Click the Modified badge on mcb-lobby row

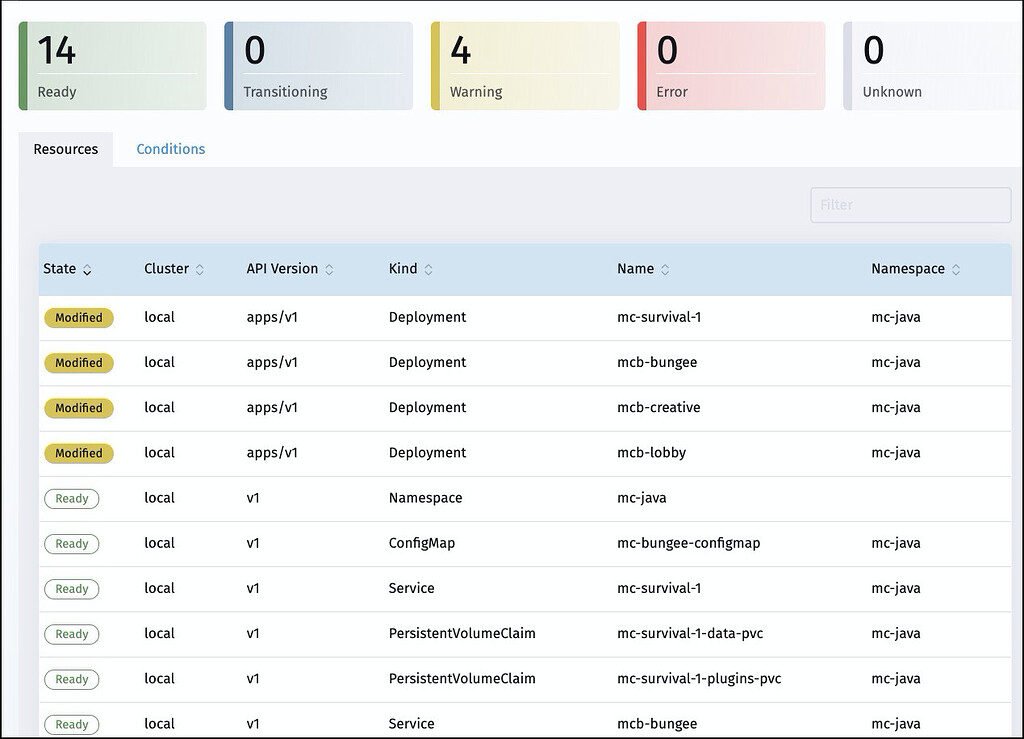click(79, 453)
